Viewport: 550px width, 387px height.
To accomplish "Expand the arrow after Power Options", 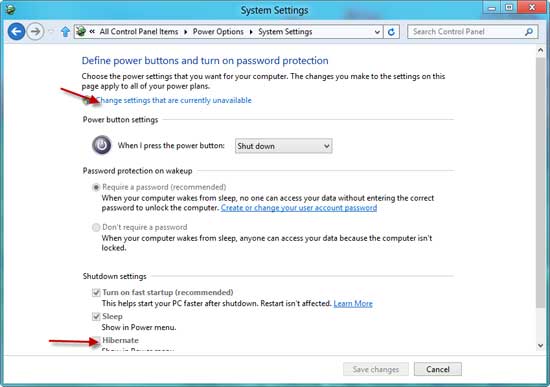I will click(251, 32).
